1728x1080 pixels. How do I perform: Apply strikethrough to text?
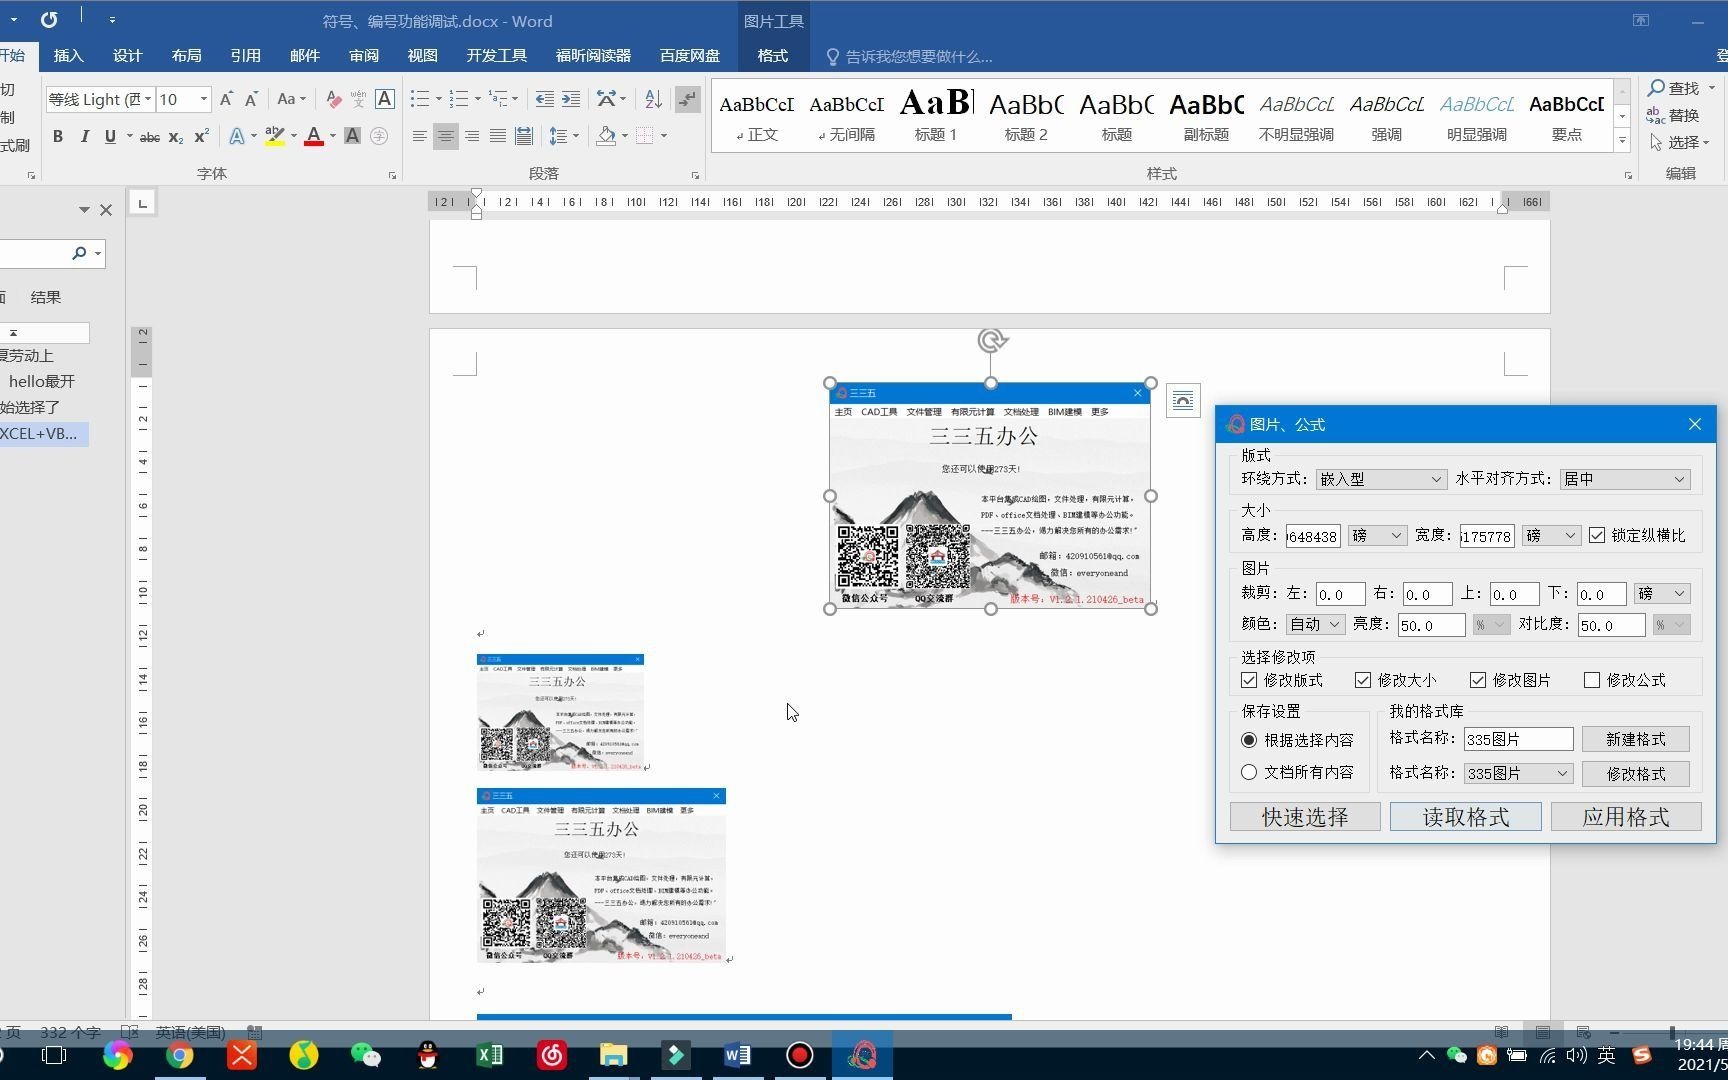point(150,136)
